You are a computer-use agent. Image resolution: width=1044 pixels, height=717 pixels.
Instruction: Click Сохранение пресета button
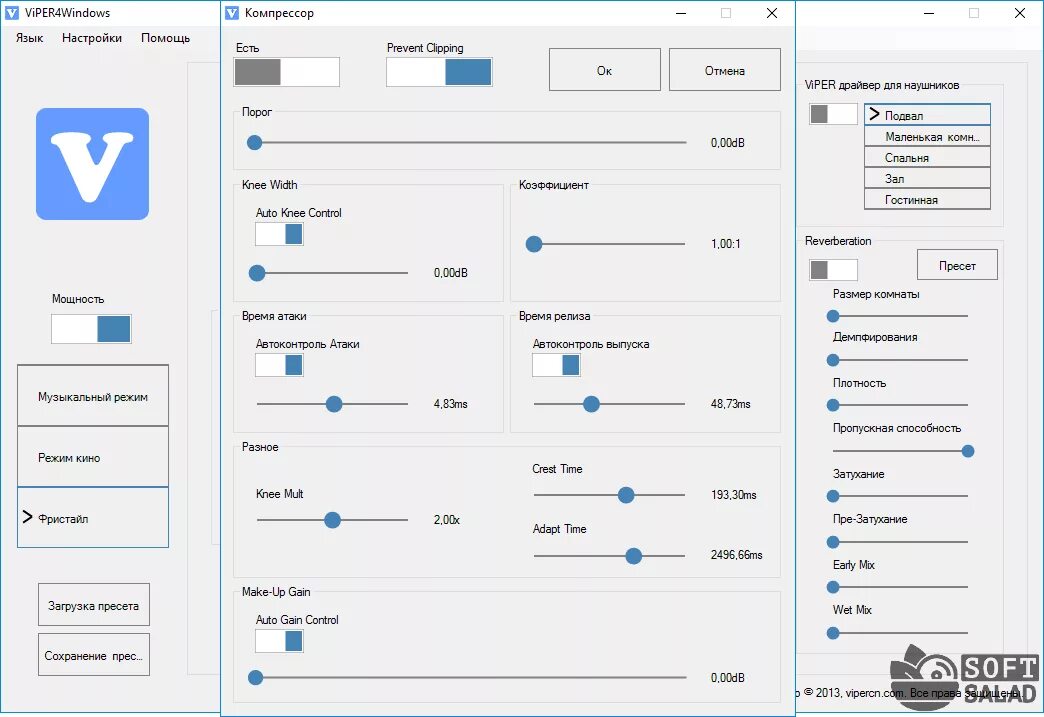click(x=94, y=655)
